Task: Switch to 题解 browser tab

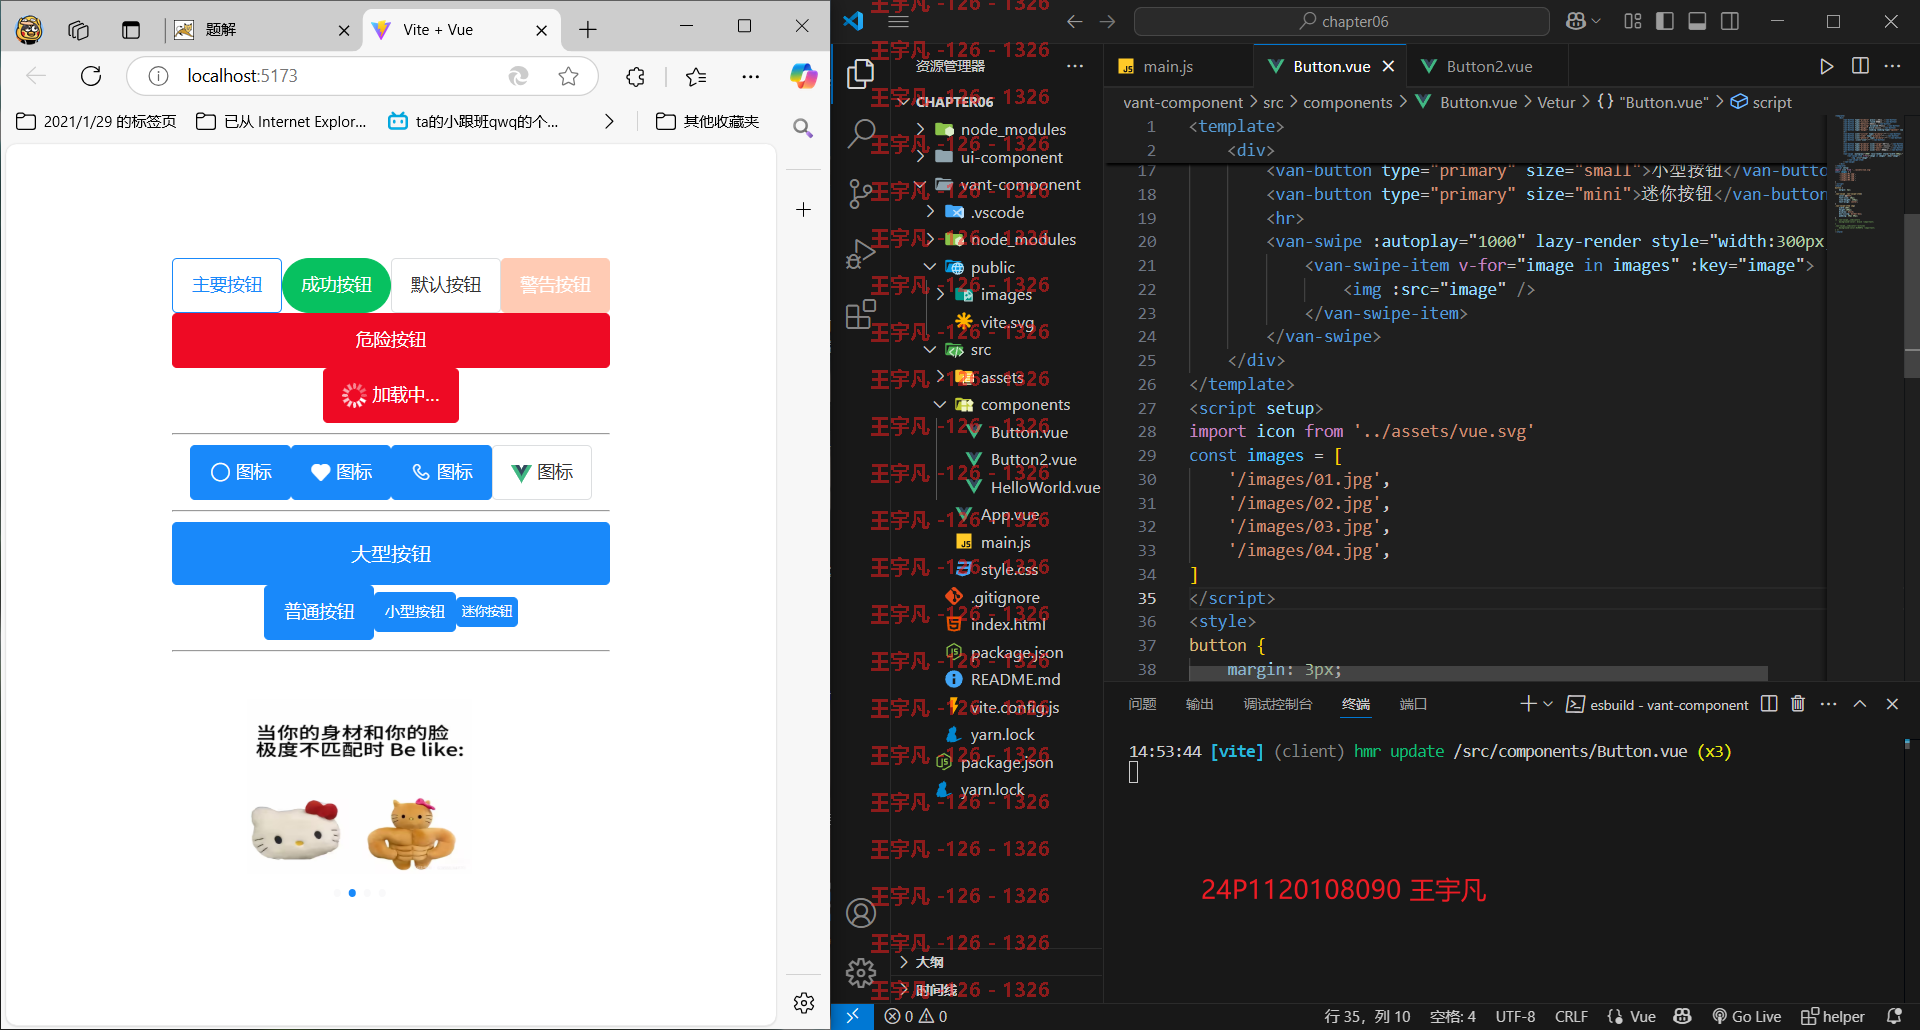Action: click(x=263, y=30)
